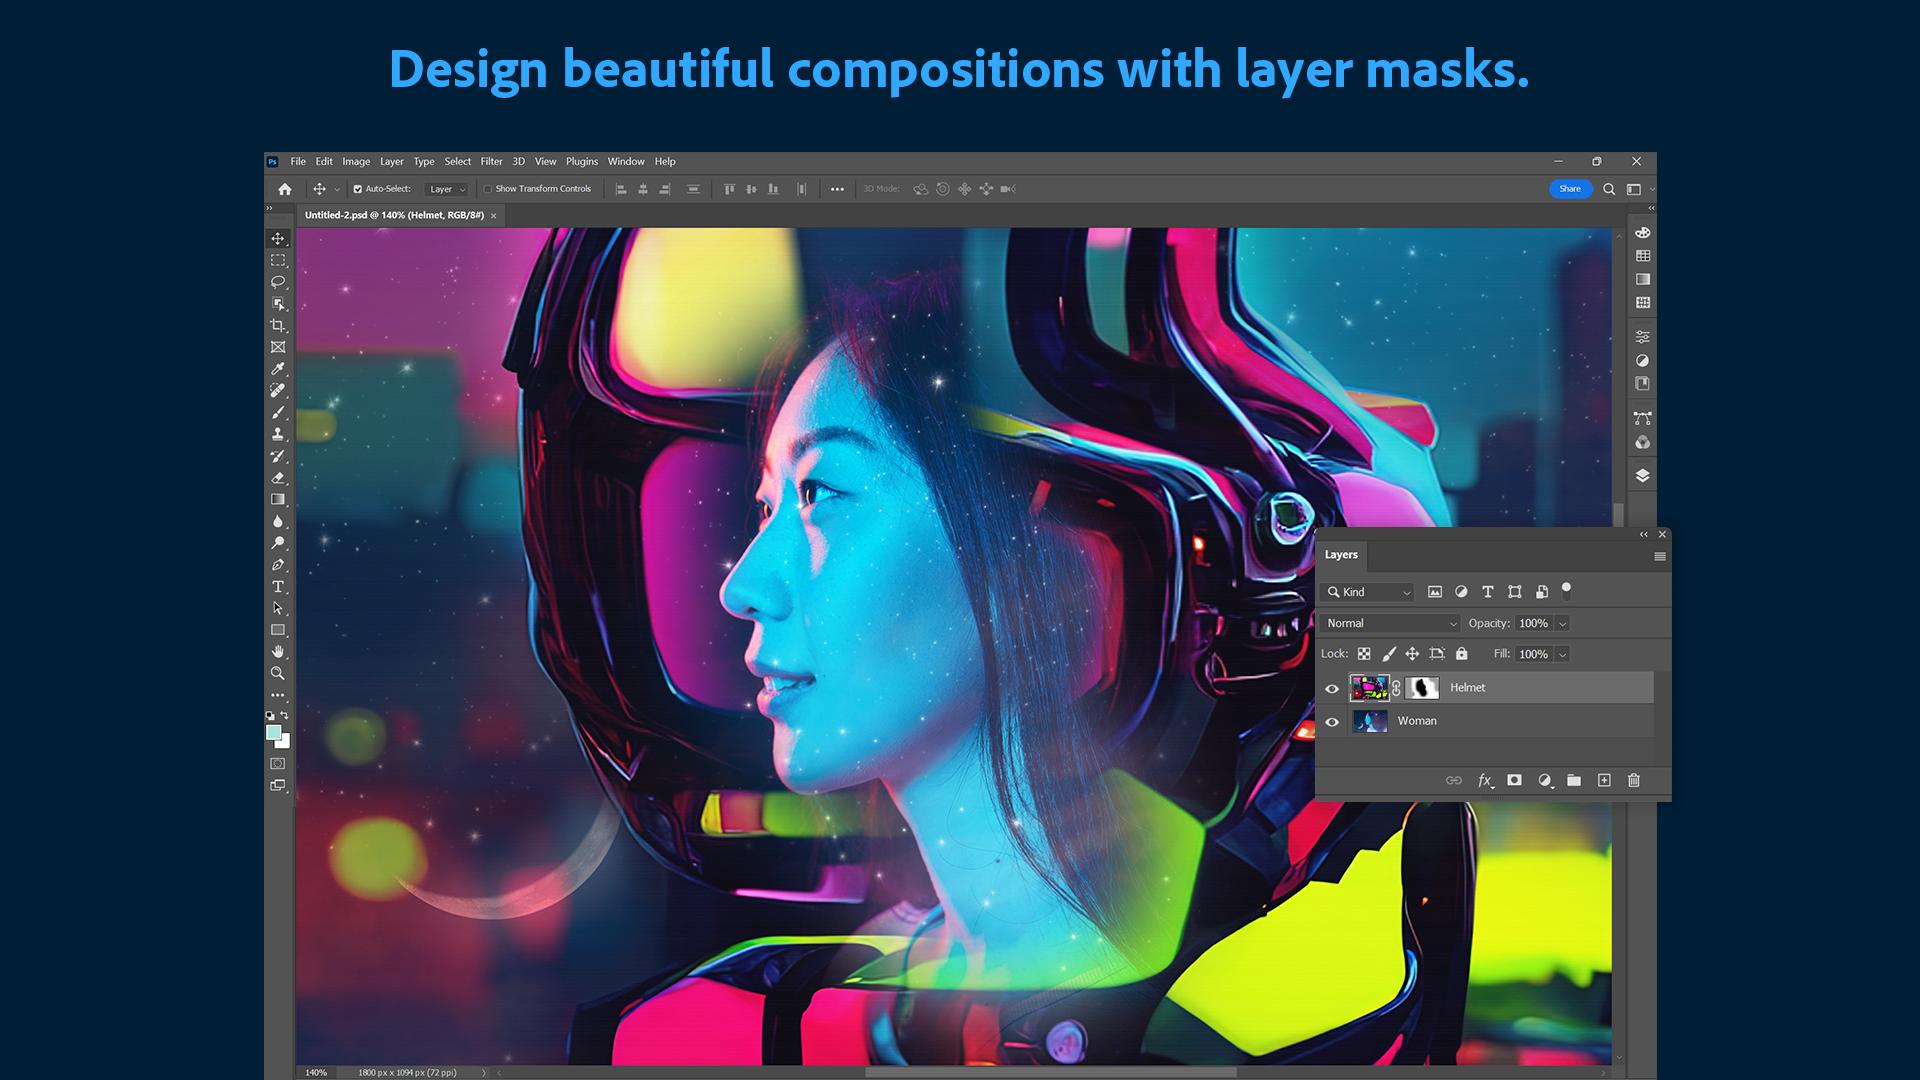Toggle visibility of Woman layer

pos(1332,720)
